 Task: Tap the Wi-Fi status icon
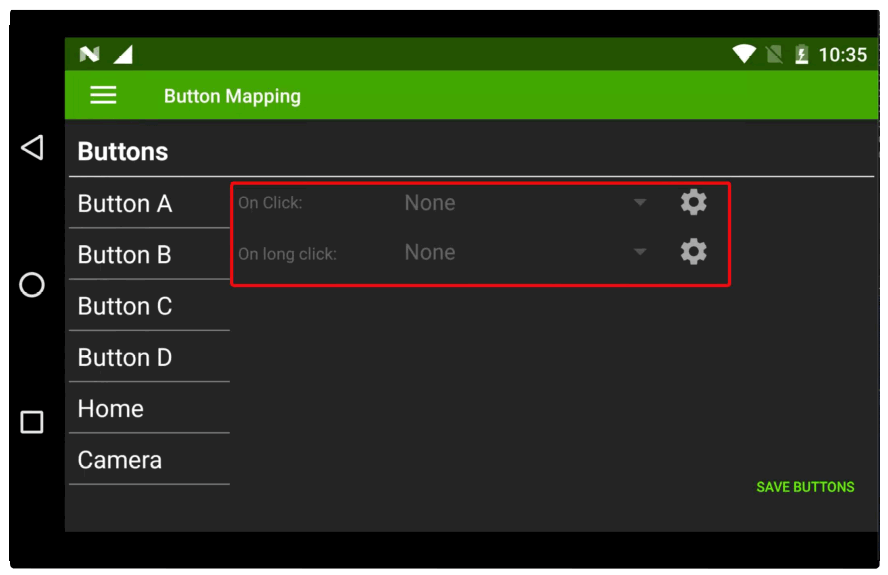744,54
